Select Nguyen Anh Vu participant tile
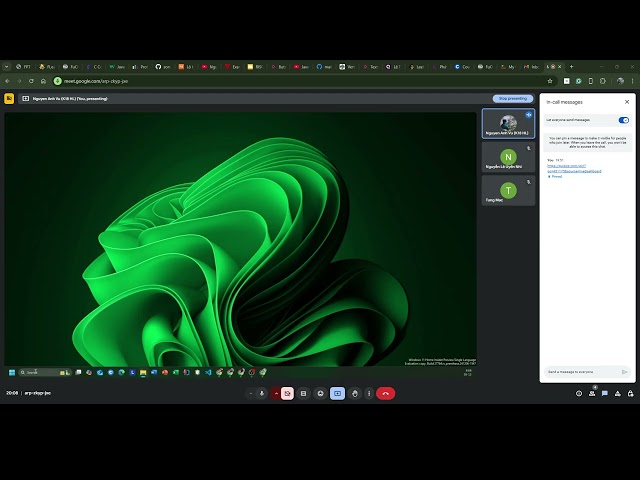 point(508,124)
